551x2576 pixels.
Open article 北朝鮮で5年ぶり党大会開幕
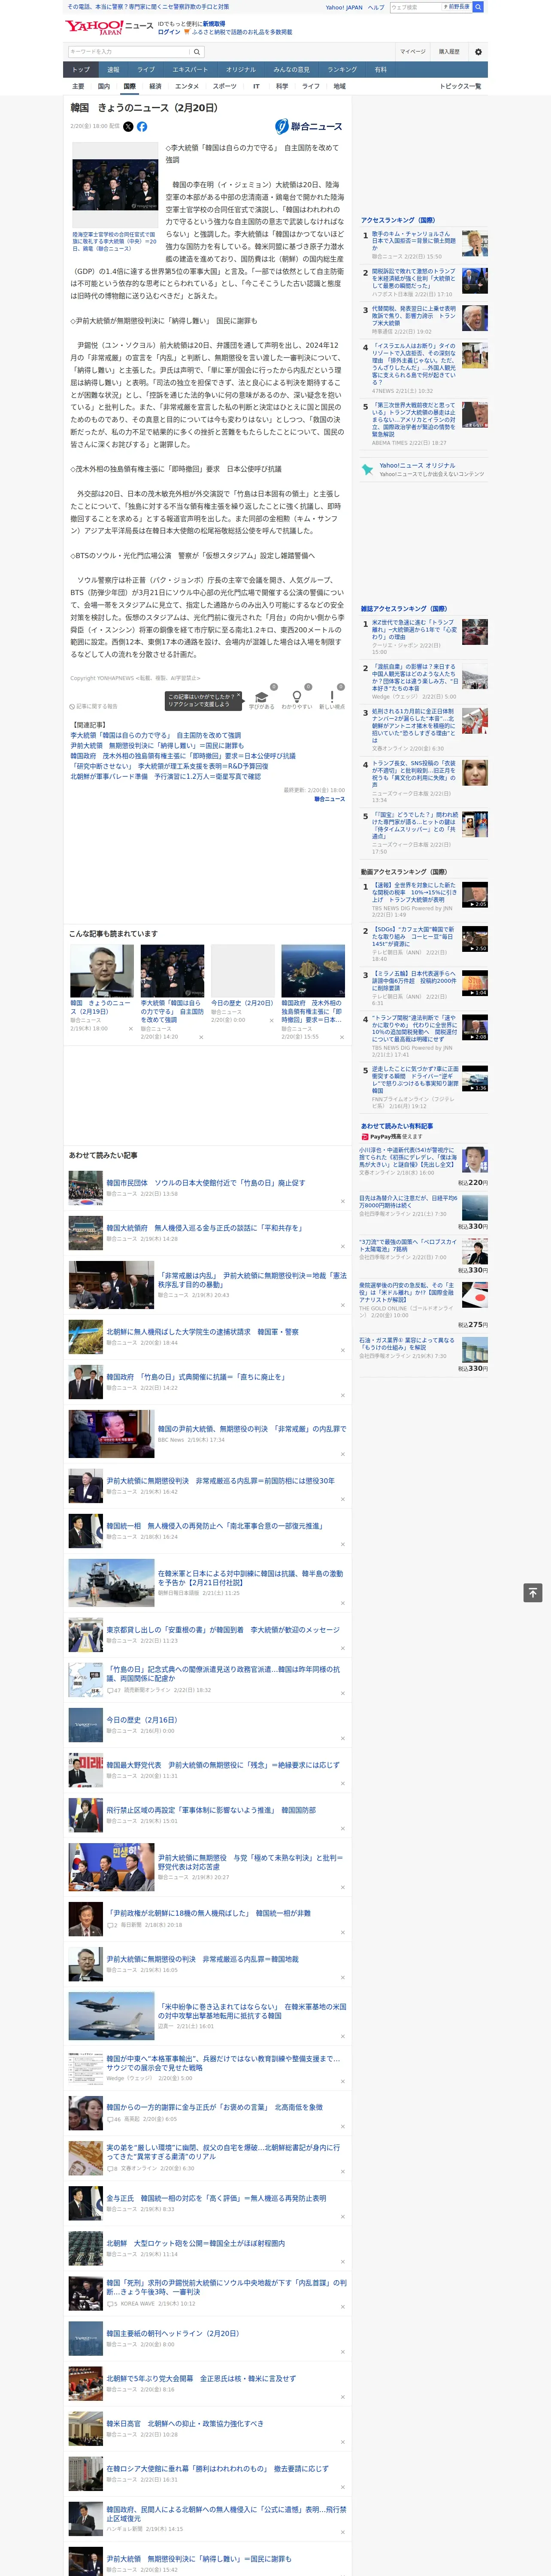[x=201, y=2379]
